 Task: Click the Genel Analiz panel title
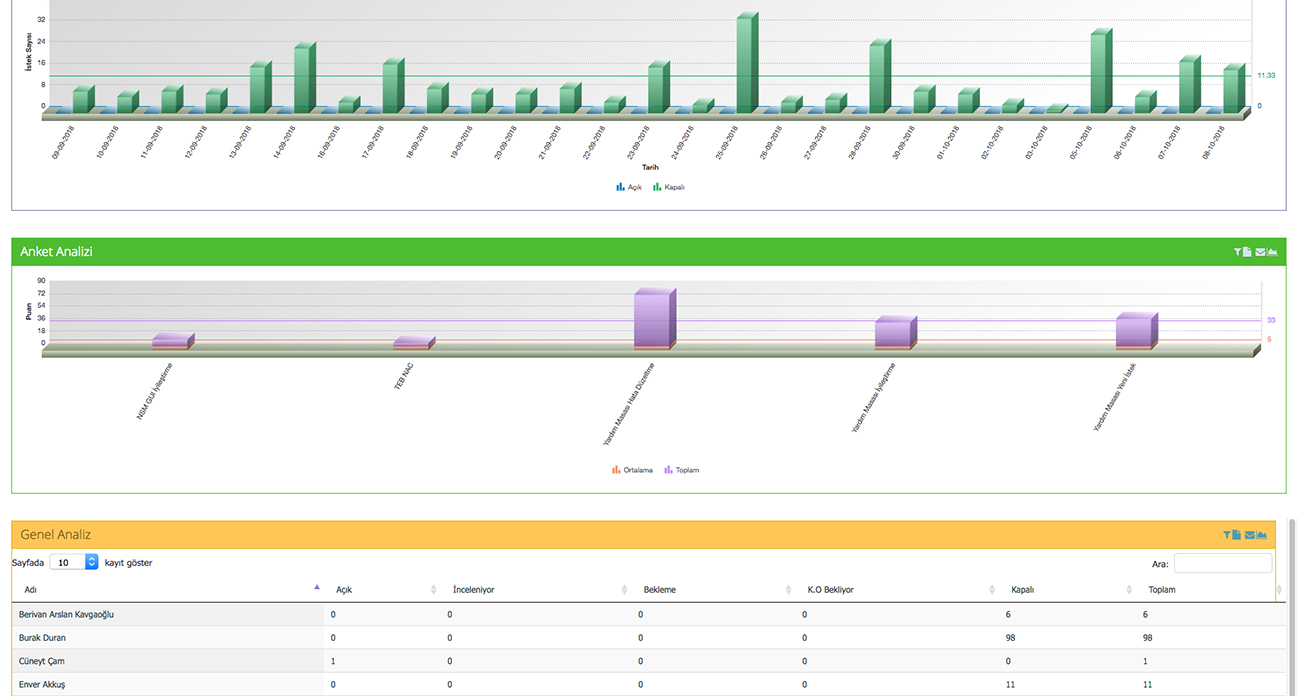[x=55, y=535]
